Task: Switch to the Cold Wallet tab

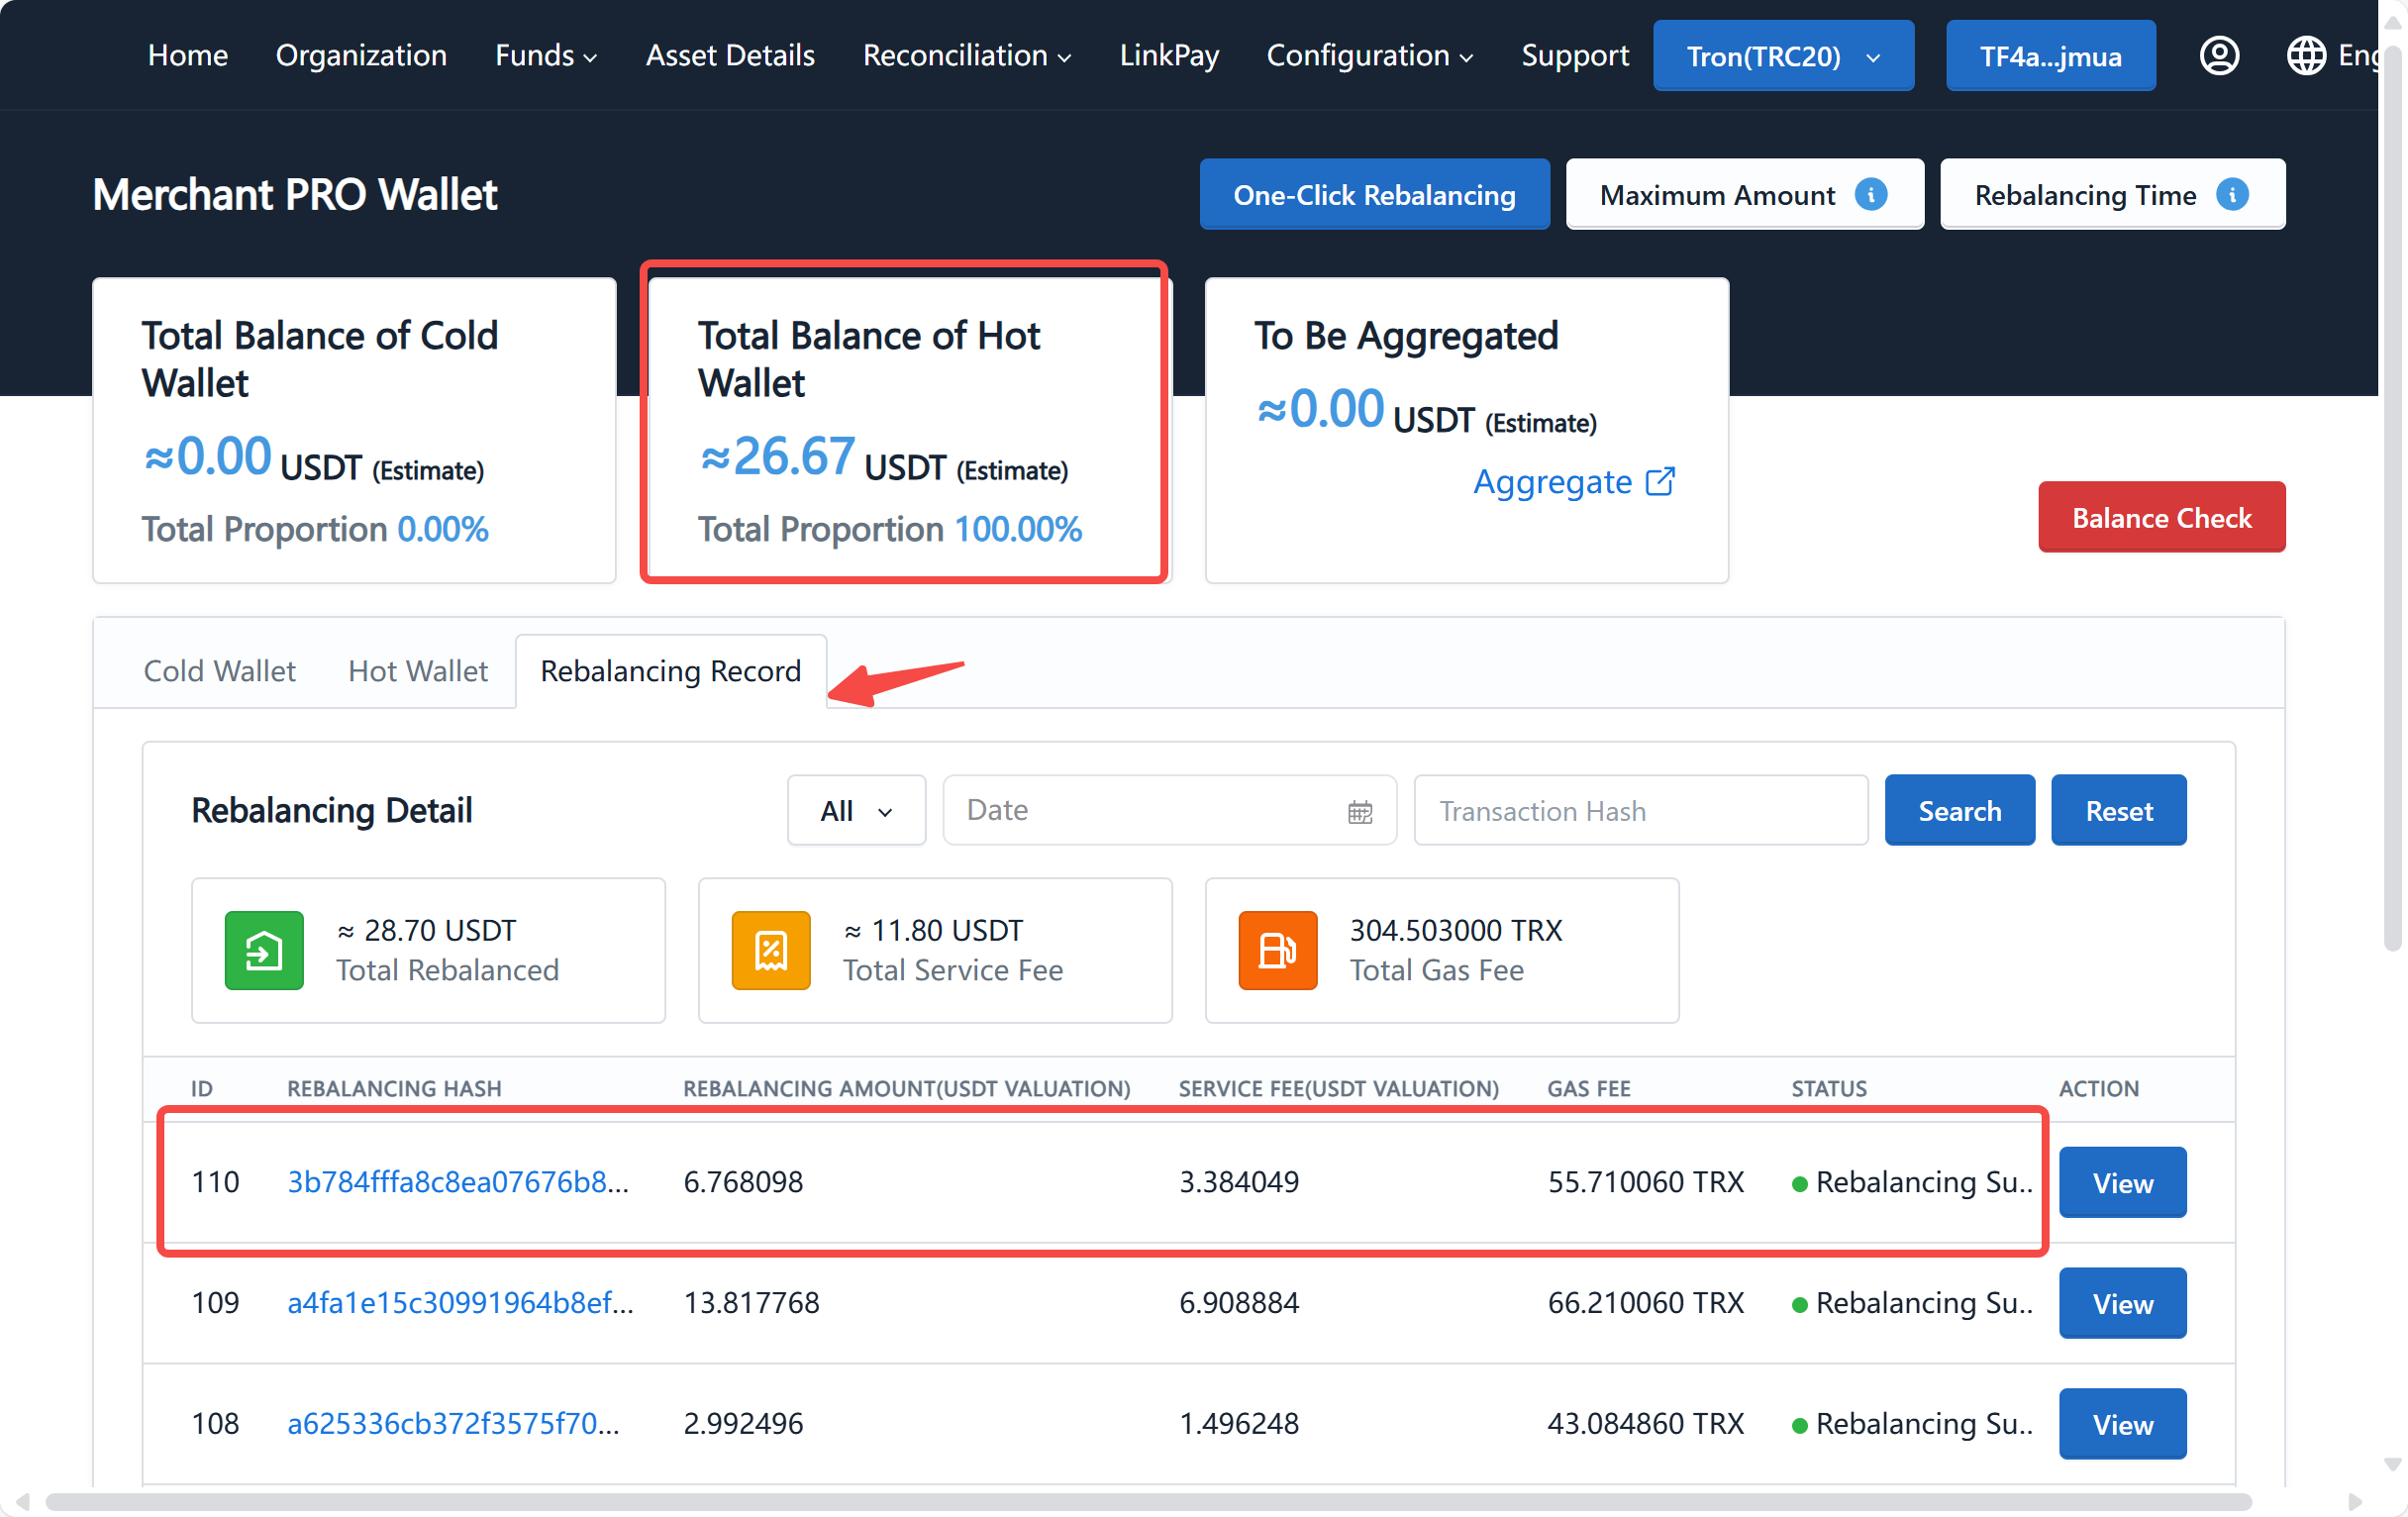Action: (219, 671)
